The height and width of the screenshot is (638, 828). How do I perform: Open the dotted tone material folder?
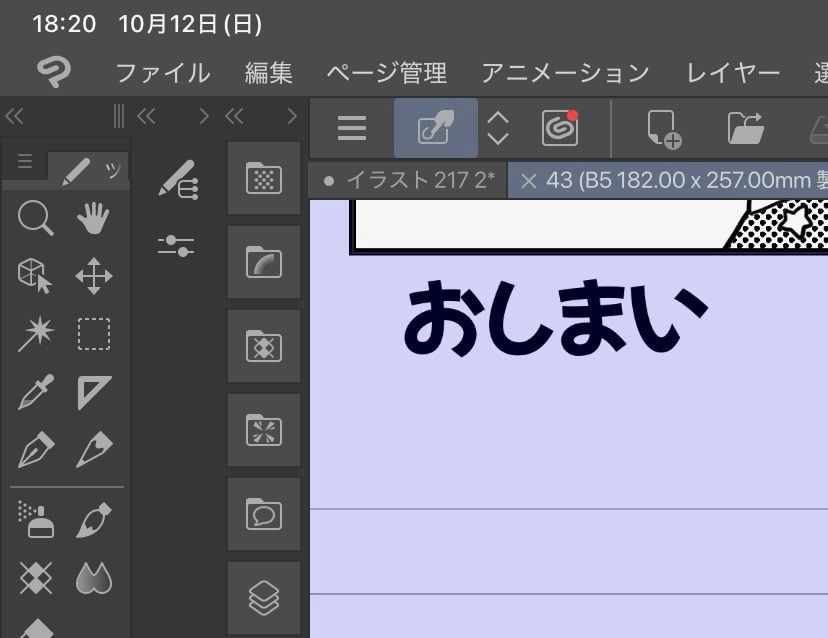pos(264,178)
